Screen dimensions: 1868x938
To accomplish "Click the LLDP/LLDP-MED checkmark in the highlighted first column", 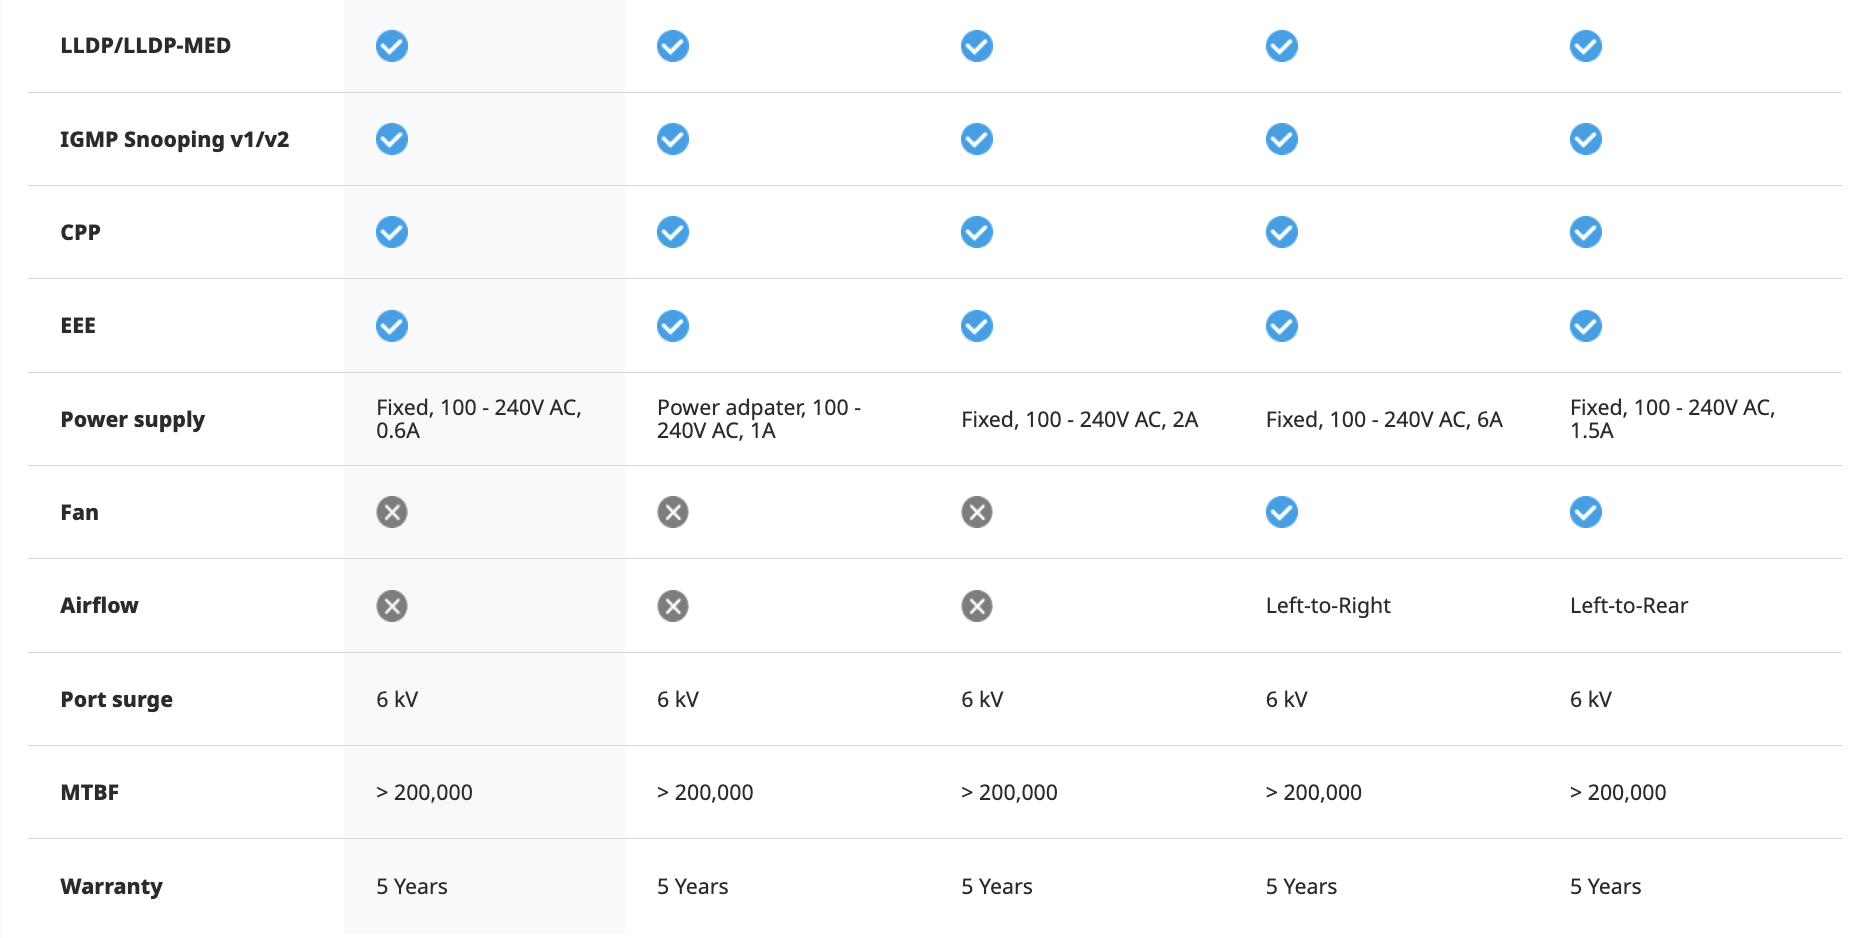I will pyautogui.click(x=391, y=46).
